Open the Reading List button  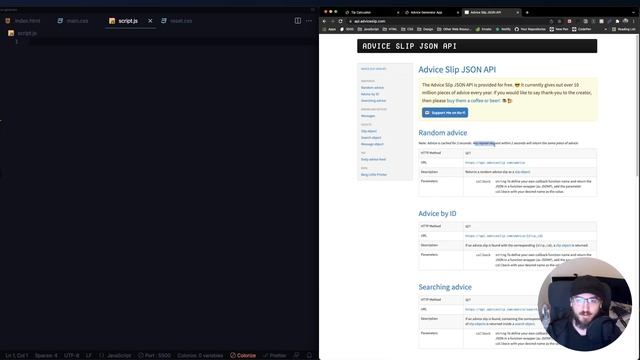point(623,29)
